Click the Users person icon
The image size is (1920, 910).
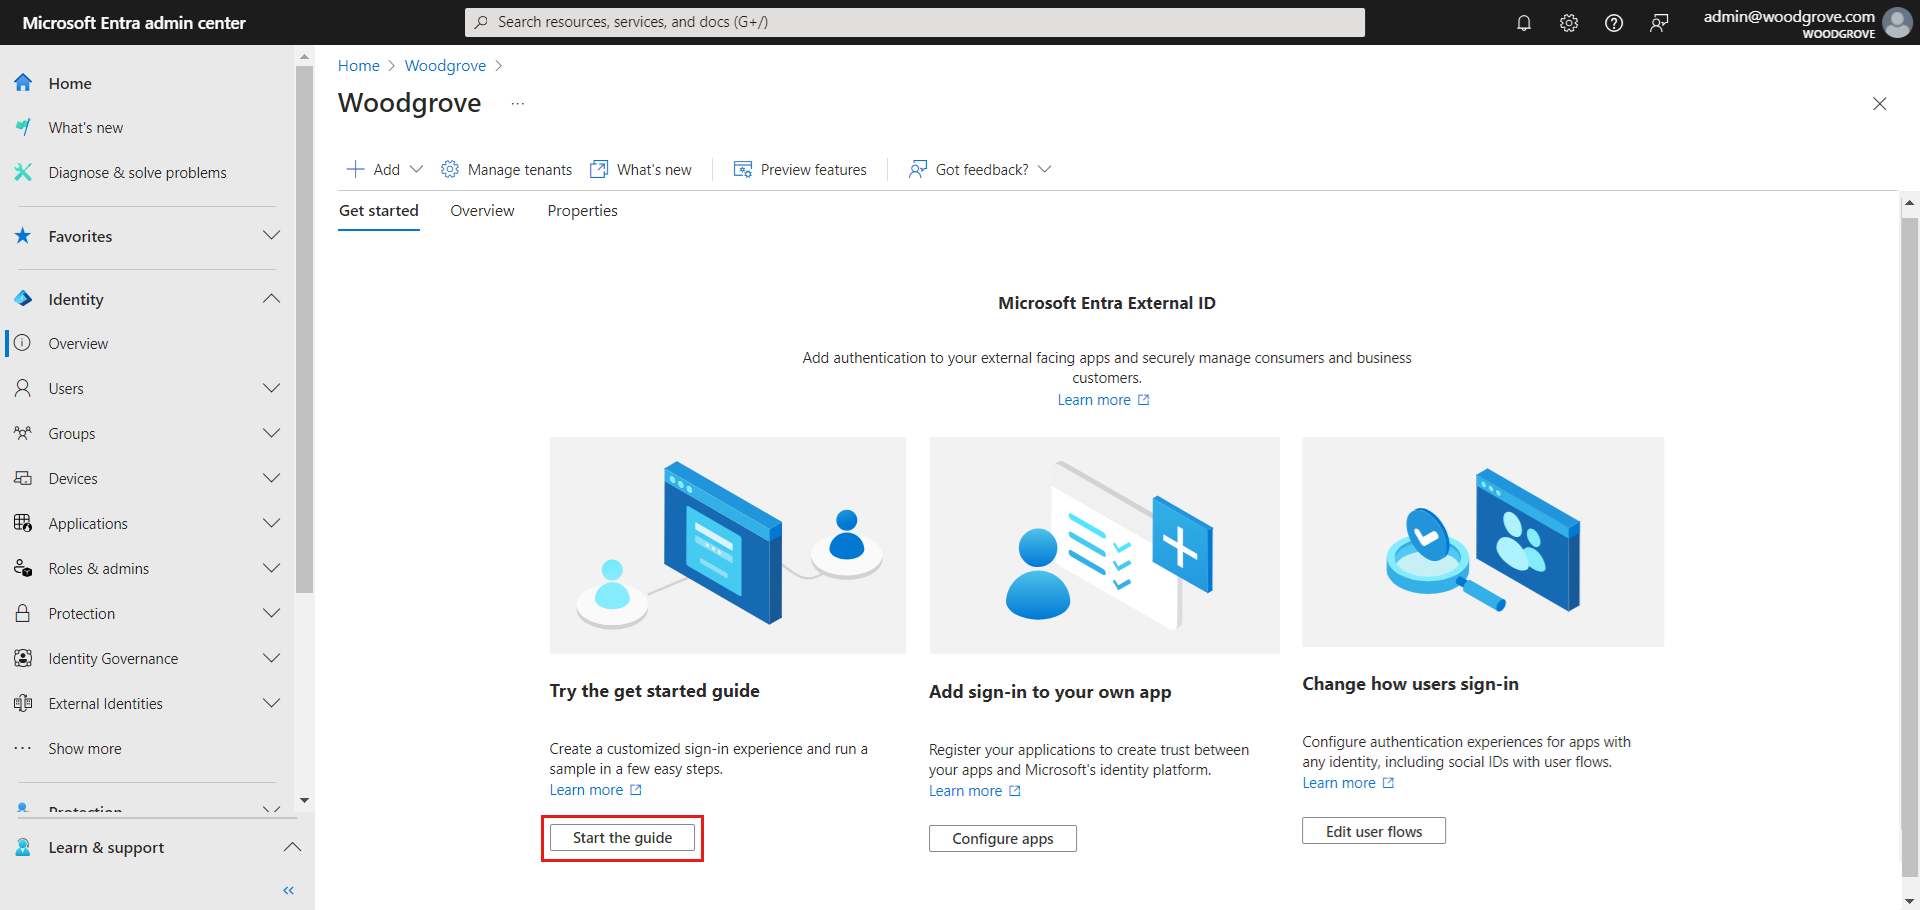click(x=23, y=388)
